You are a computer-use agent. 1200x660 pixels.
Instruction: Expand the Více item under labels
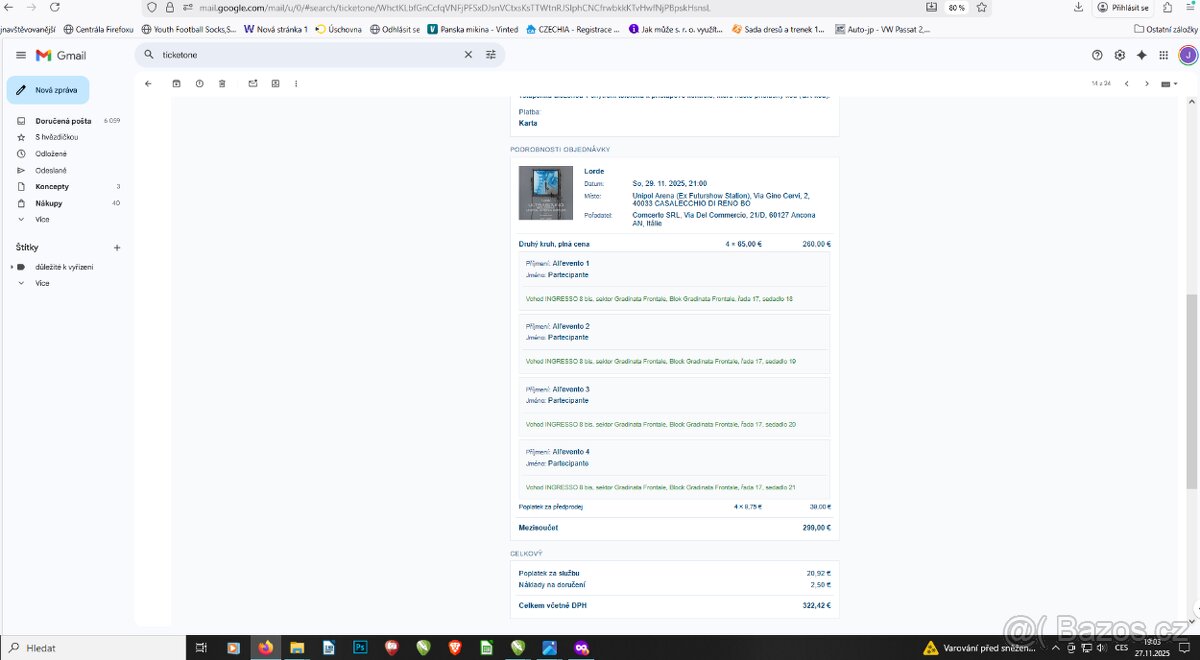pyautogui.click(x=42, y=283)
